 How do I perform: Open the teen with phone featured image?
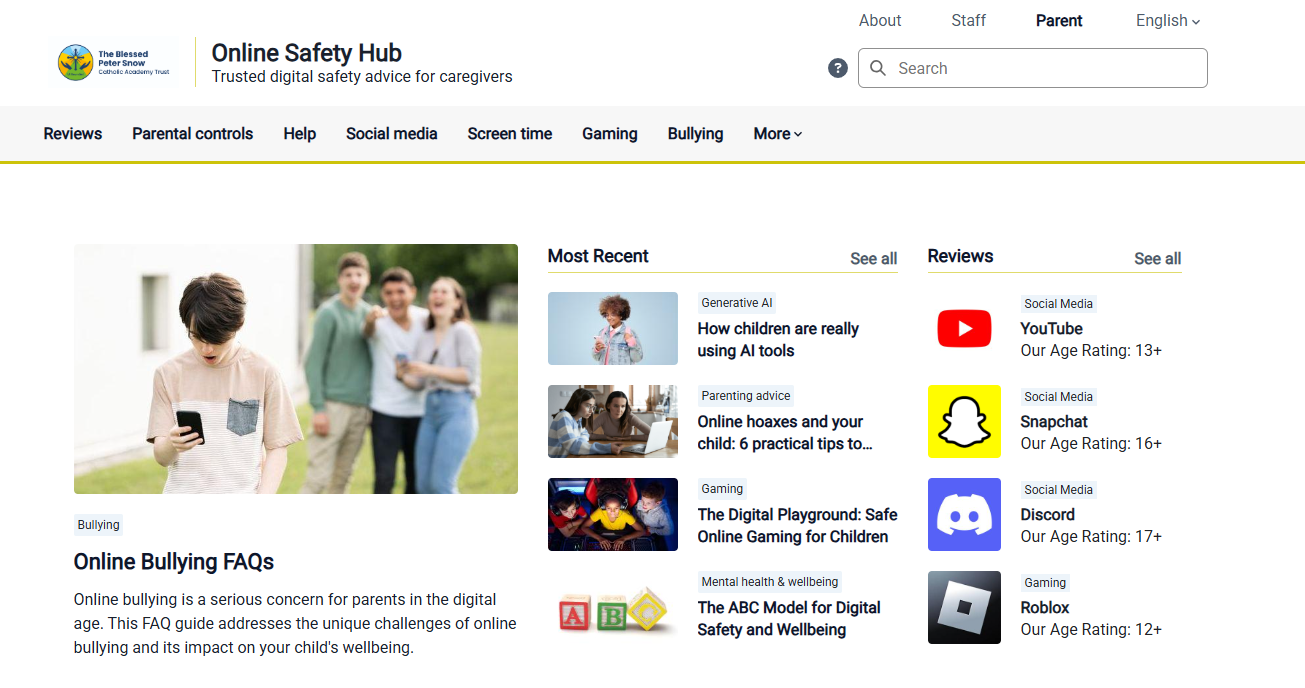[x=296, y=369]
